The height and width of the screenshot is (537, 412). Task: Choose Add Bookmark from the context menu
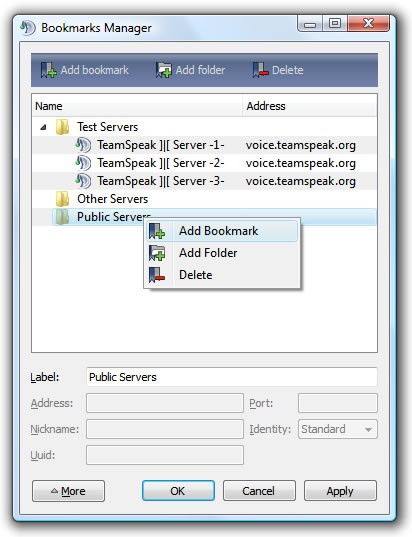(222, 231)
